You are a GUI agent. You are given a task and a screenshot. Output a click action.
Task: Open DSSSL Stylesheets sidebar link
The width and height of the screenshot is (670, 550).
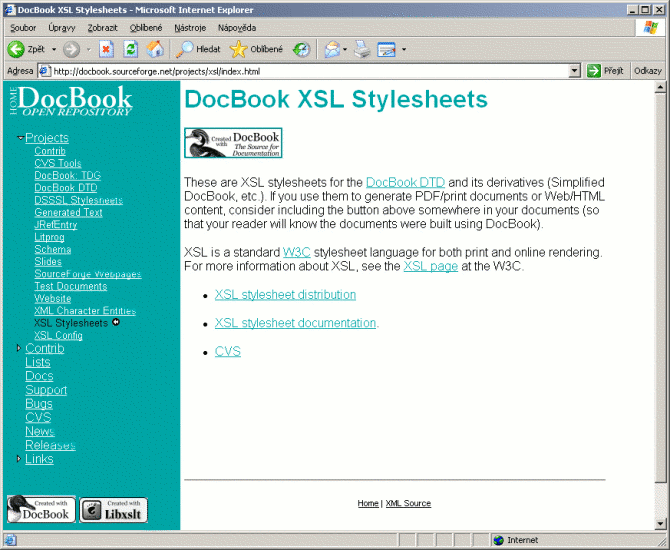click(79, 200)
